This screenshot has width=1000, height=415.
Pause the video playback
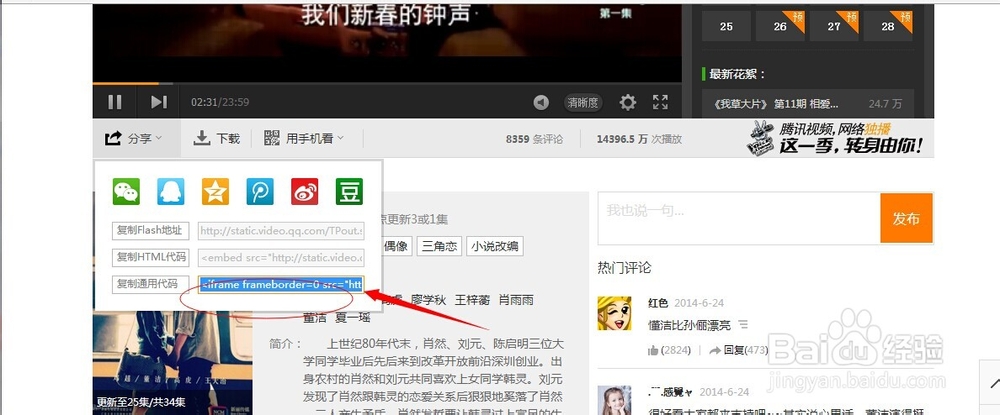click(115, 102)
